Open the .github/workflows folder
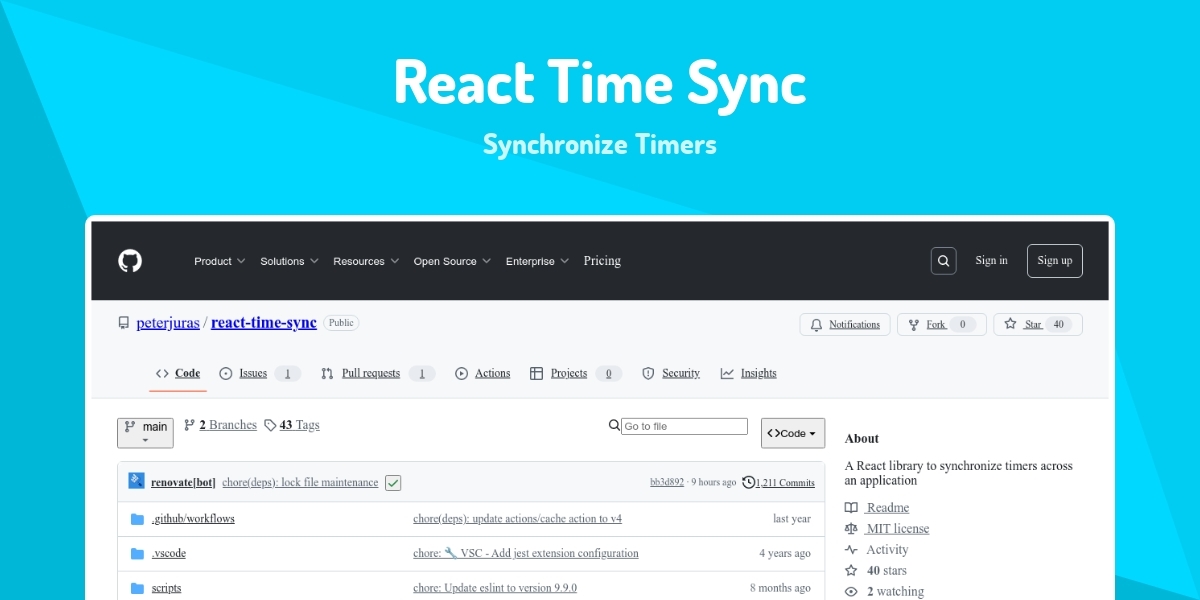 [x=193, y=519]
